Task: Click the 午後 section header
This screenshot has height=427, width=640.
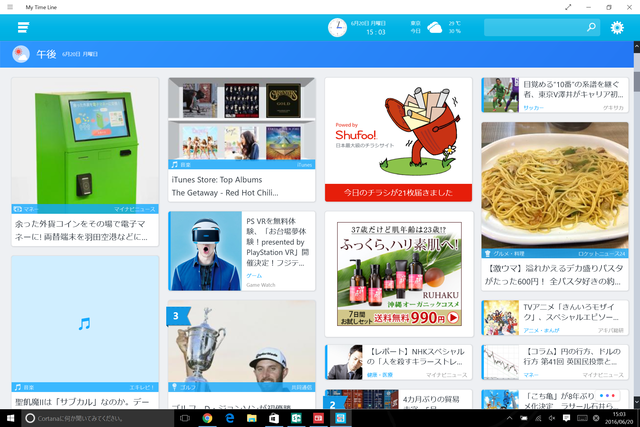Action: [317, 54]
